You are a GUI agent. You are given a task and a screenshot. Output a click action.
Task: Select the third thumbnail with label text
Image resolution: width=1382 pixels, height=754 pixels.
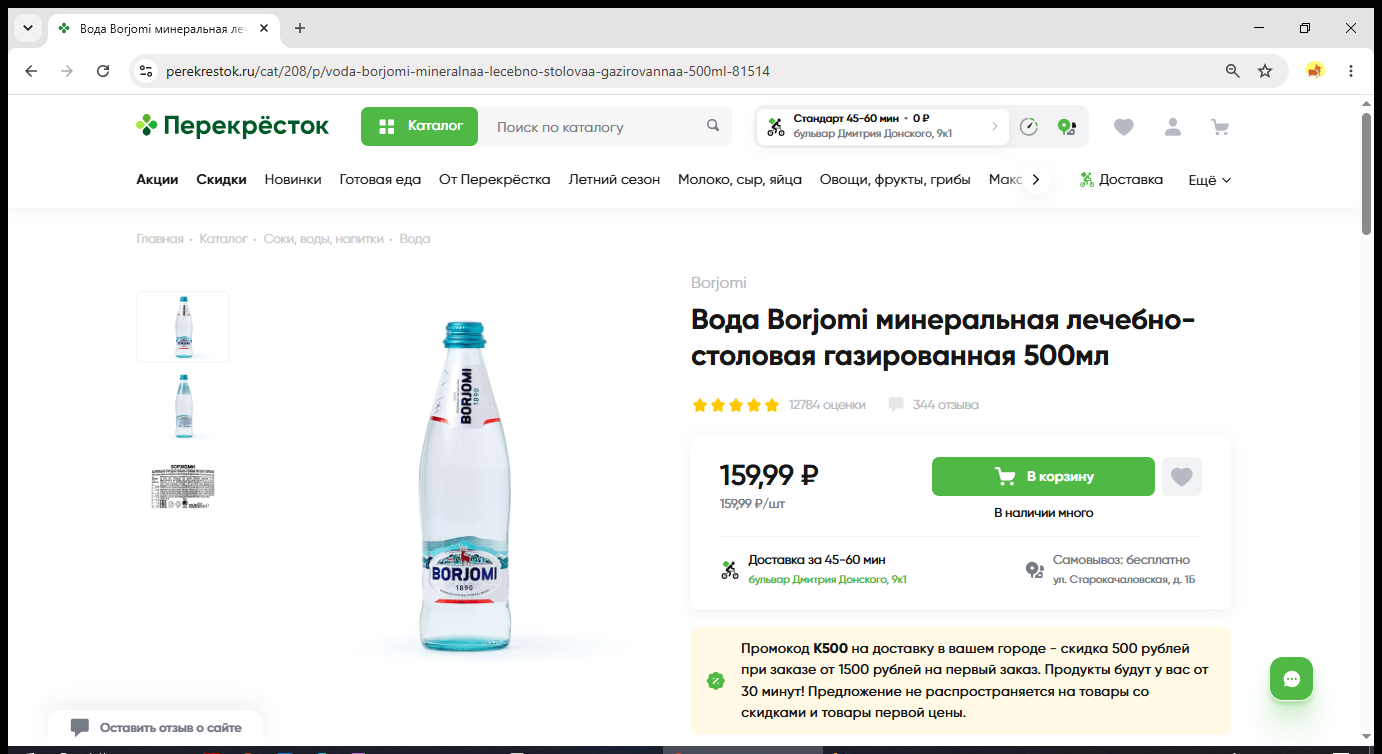[x=183, y=487]
